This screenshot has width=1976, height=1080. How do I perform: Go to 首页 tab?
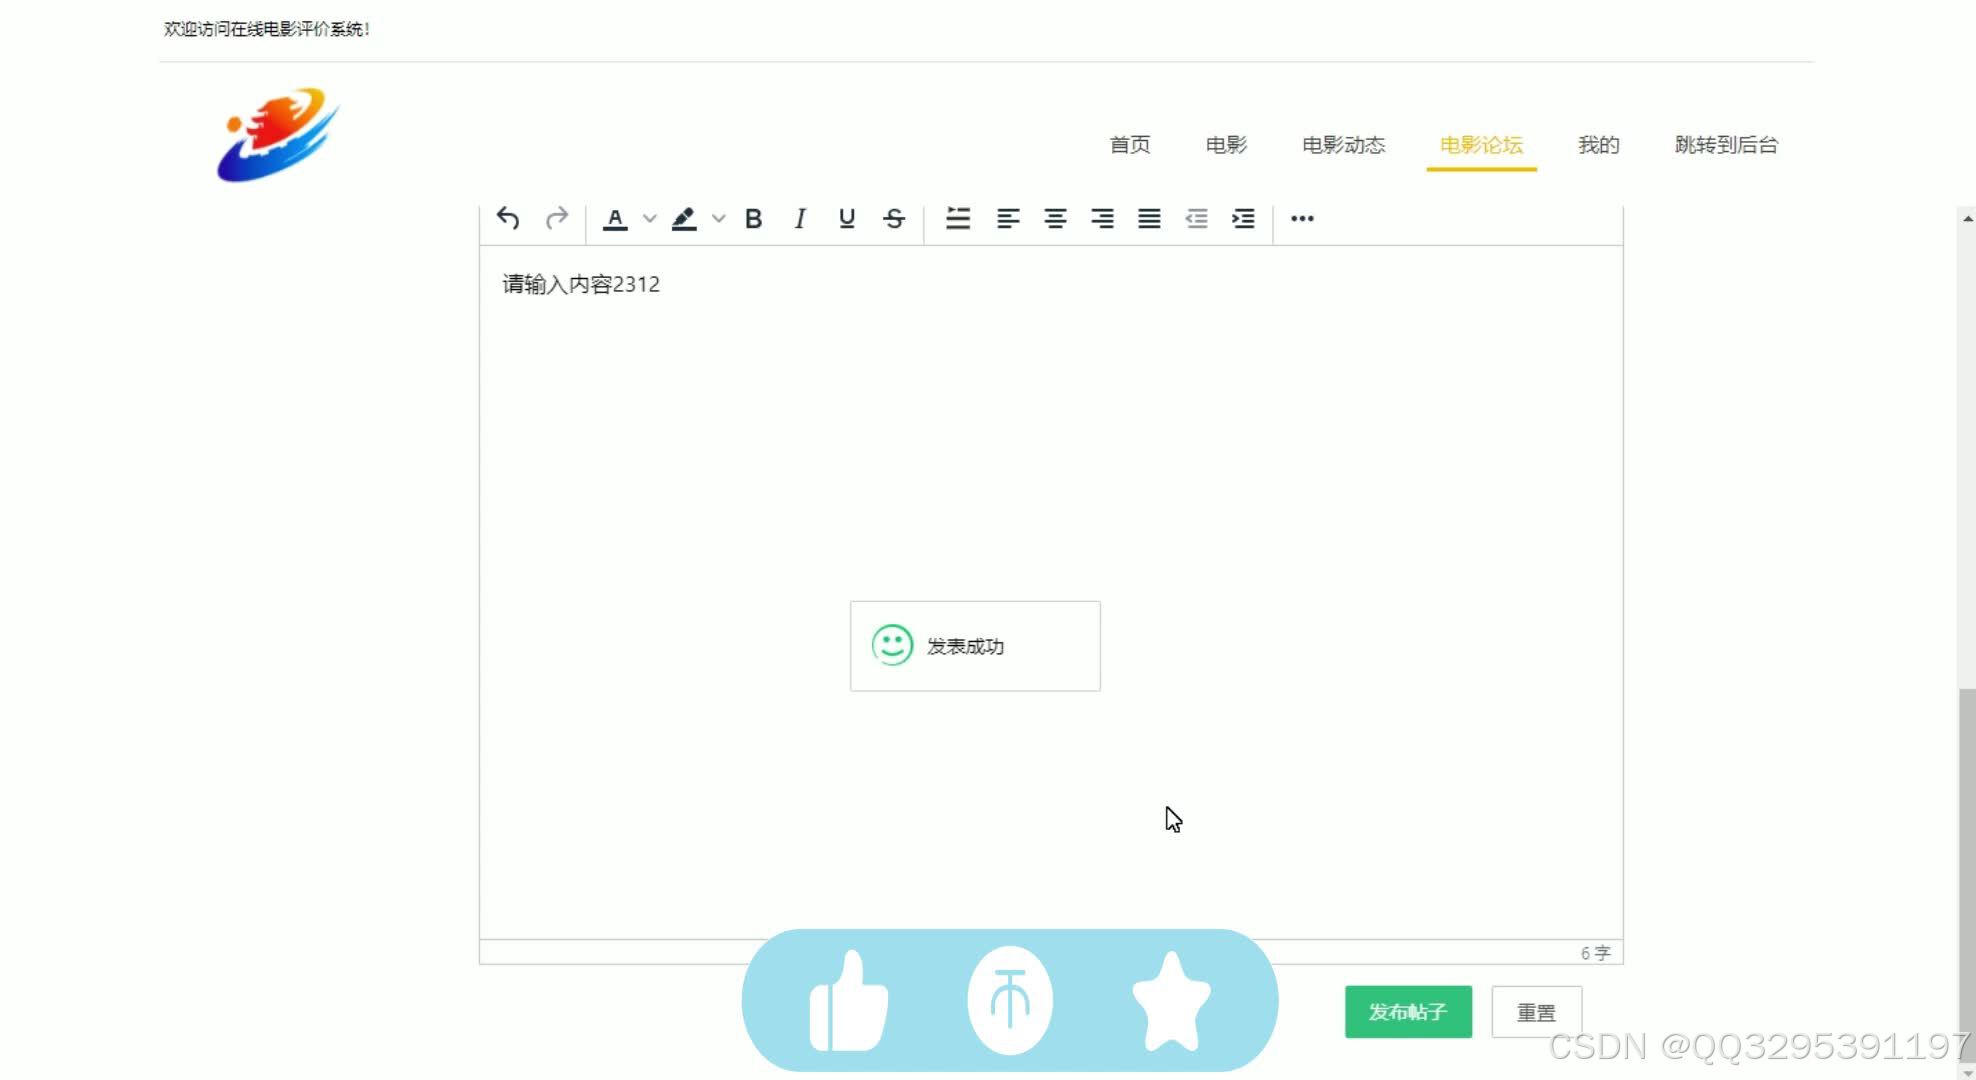point(1130,145)
